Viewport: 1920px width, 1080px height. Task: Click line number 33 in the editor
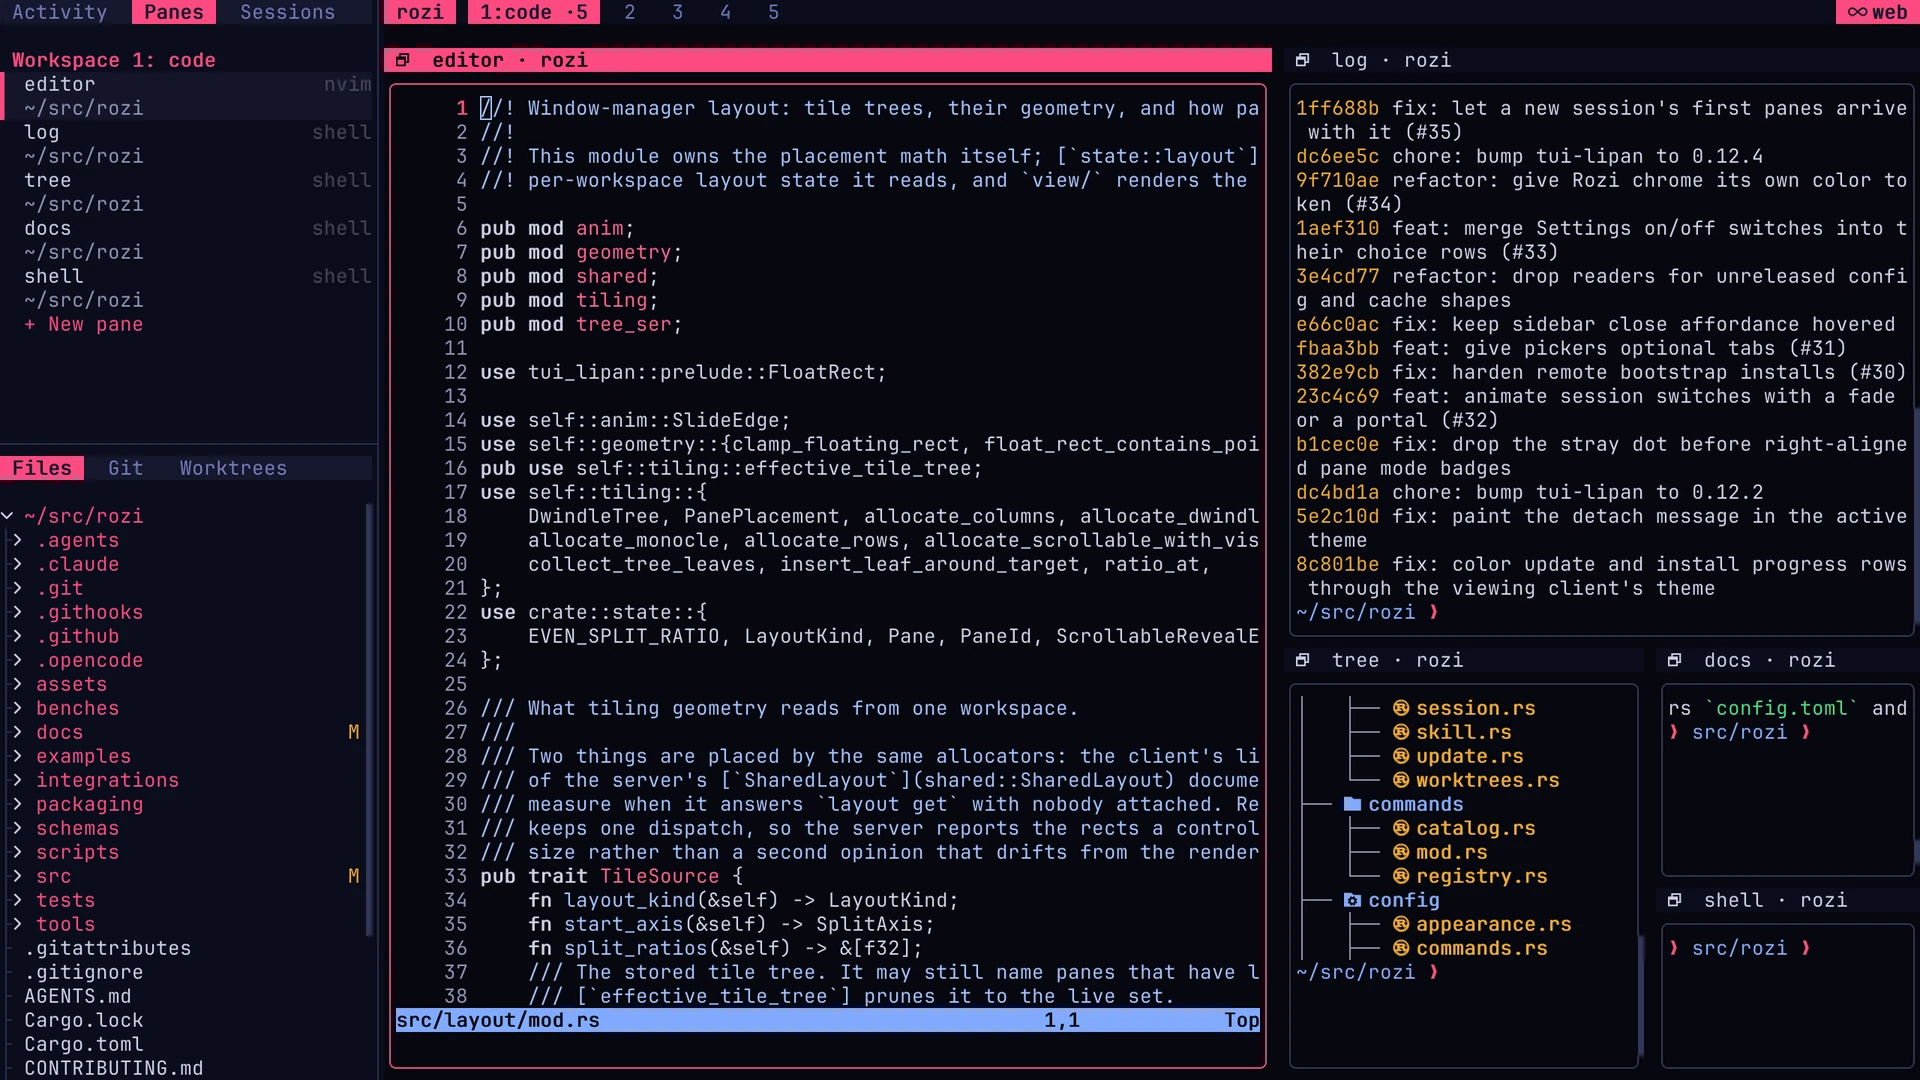click(456, 876)
